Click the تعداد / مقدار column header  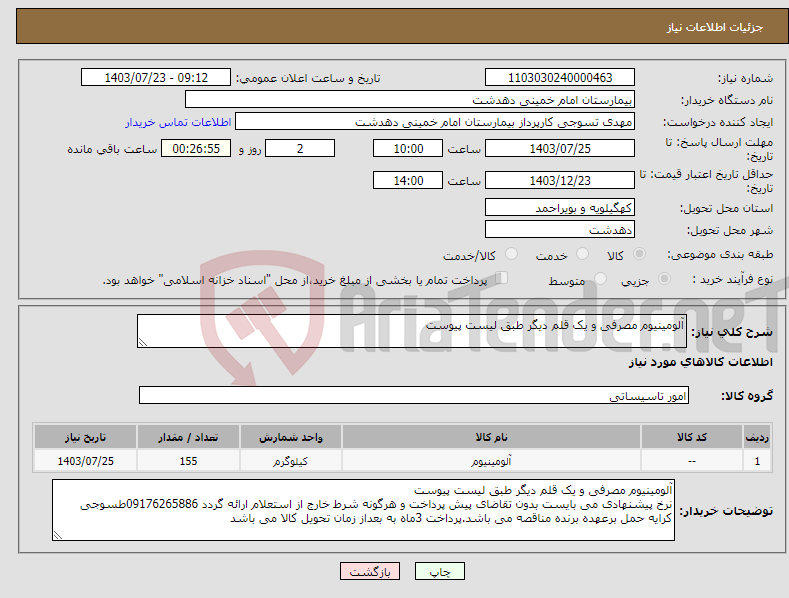(x=188, y=437)
